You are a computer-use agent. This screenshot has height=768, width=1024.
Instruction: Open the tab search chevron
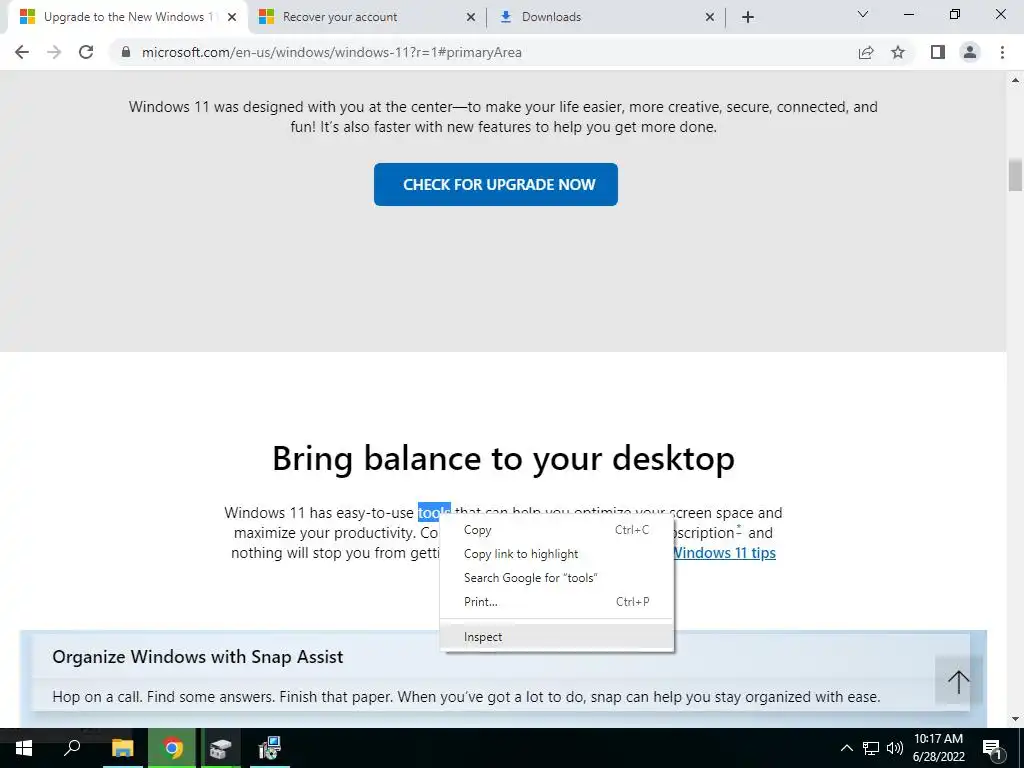(x=863, y=14)
